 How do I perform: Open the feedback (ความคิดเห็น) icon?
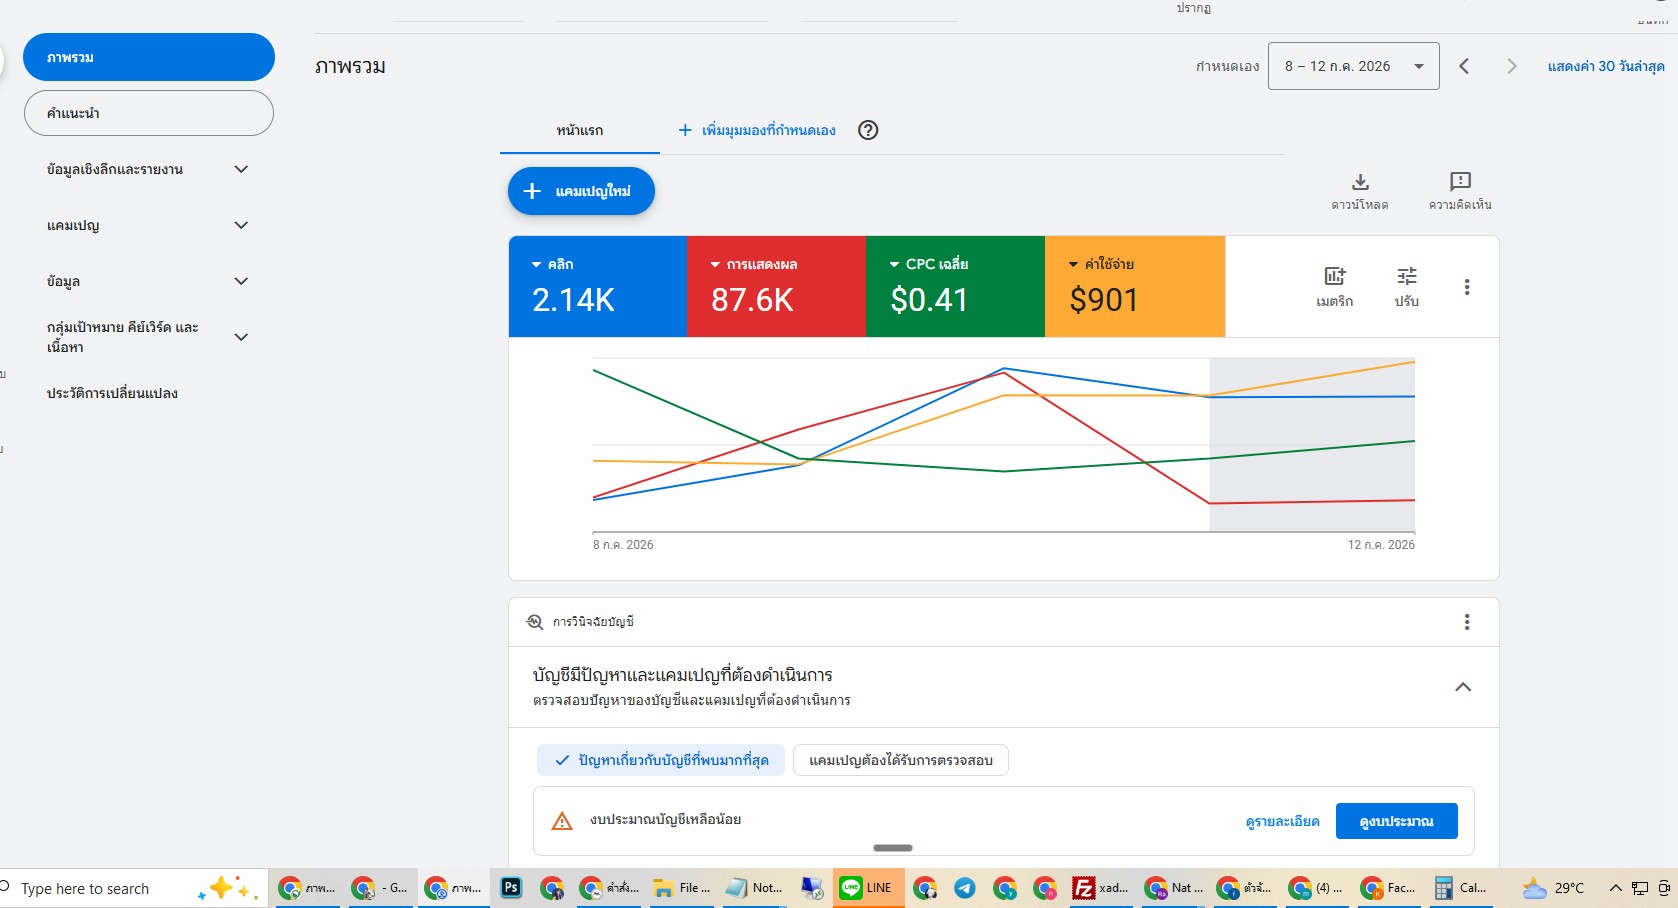coord(1460,182)
